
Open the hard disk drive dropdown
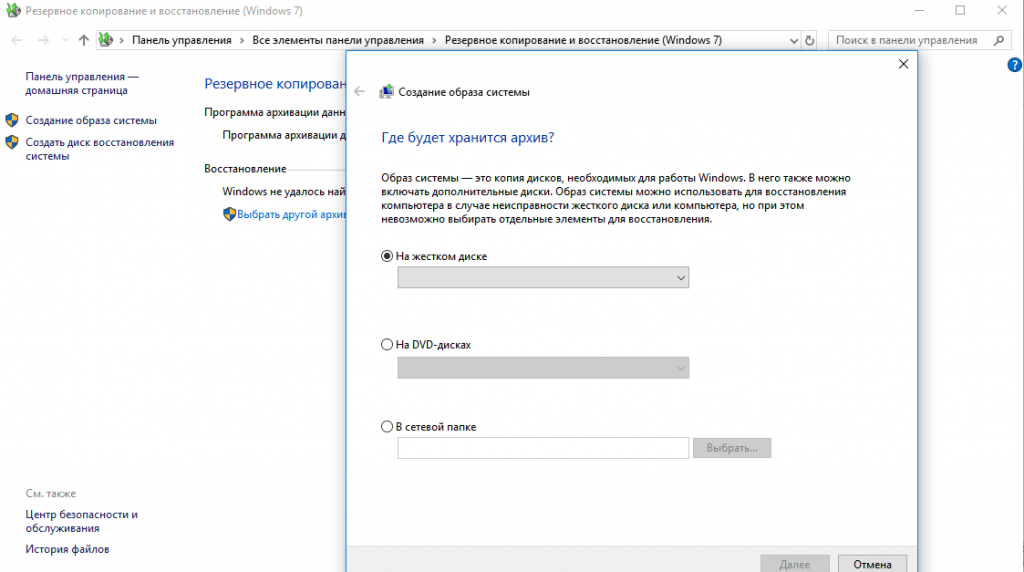pos(543,278)
